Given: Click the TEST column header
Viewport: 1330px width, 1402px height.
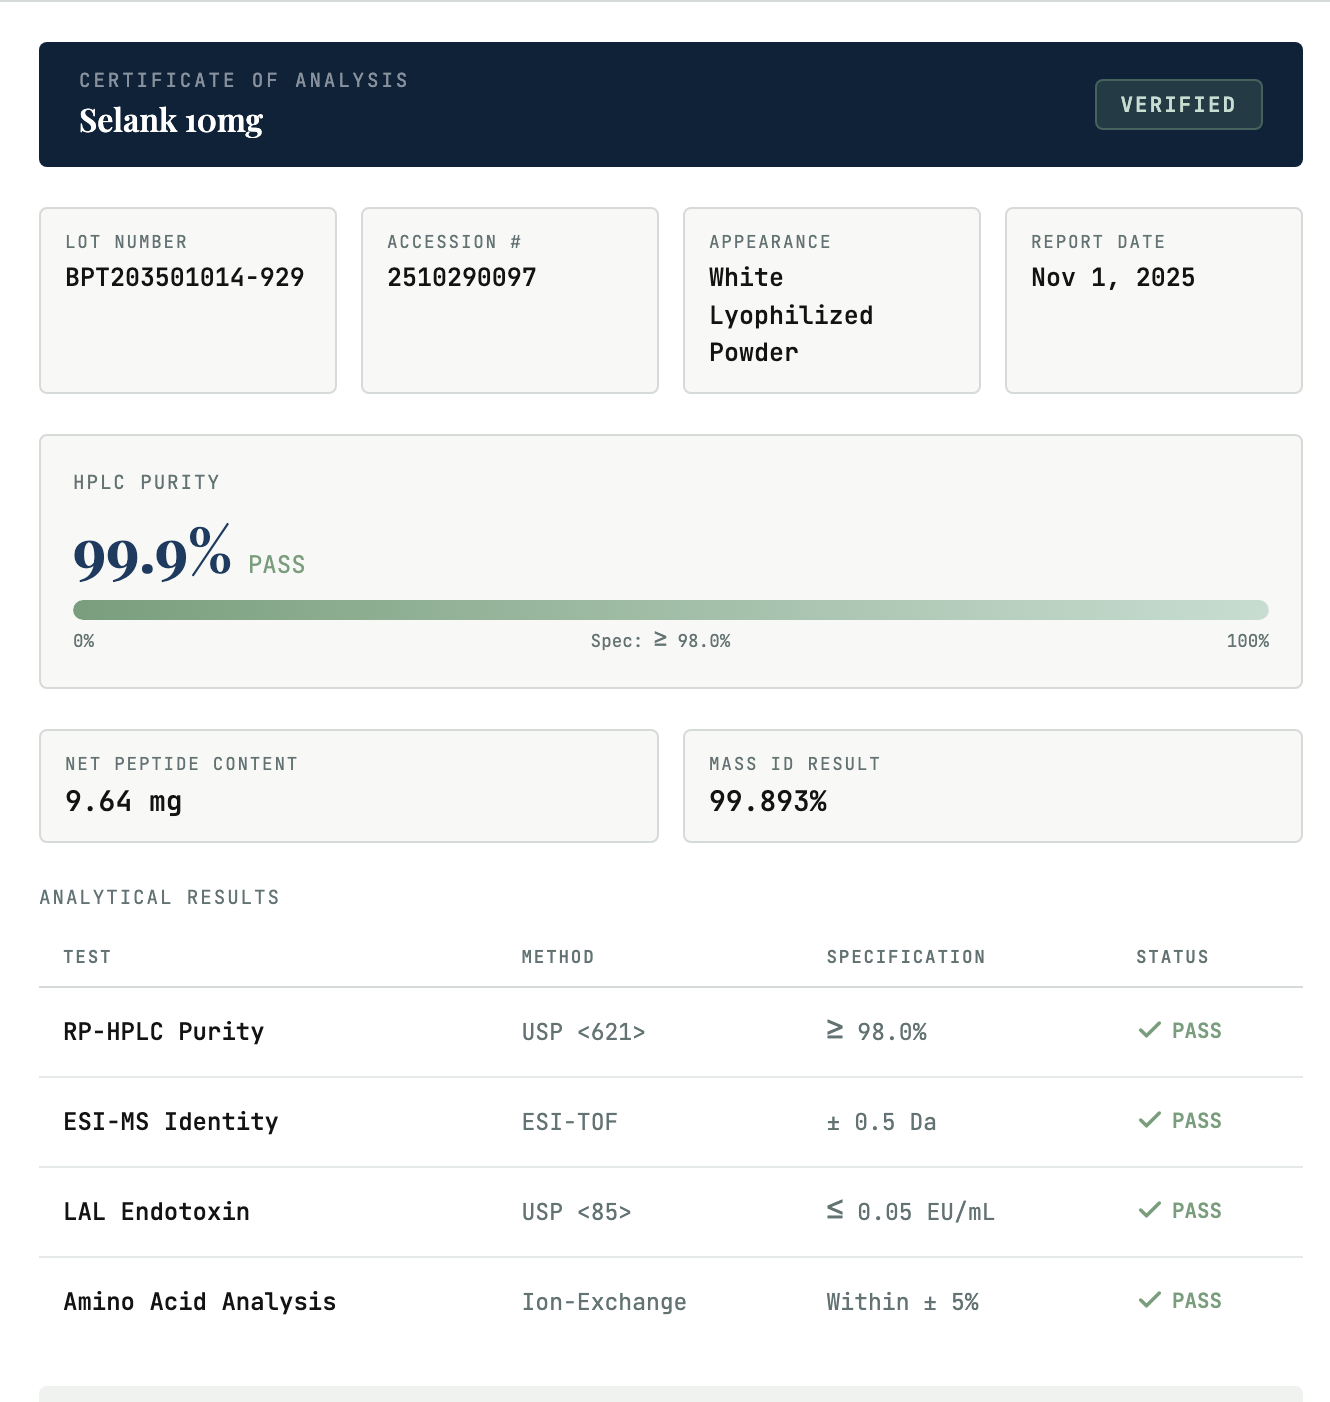Looking at the screenshot, I should 87,957.
